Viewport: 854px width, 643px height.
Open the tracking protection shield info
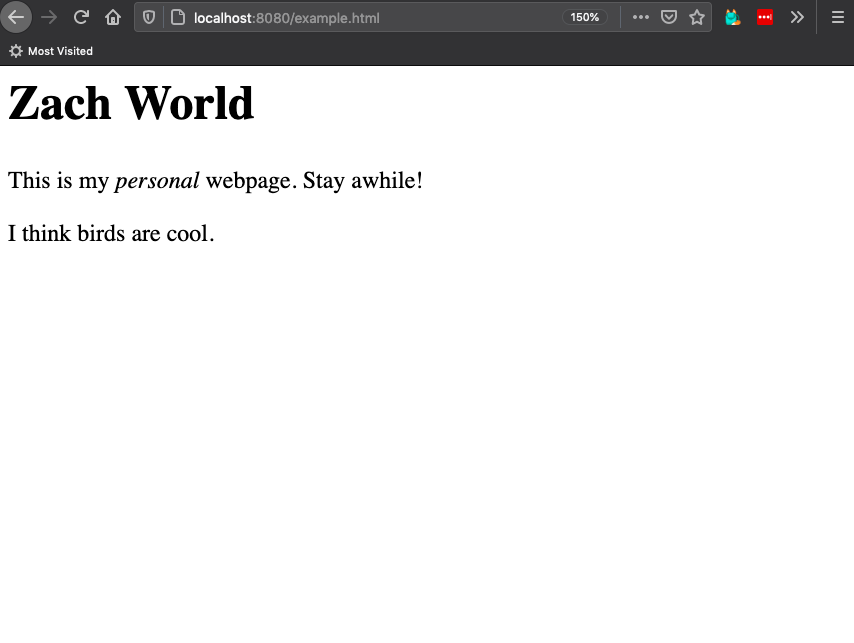[x=149, y=17]
